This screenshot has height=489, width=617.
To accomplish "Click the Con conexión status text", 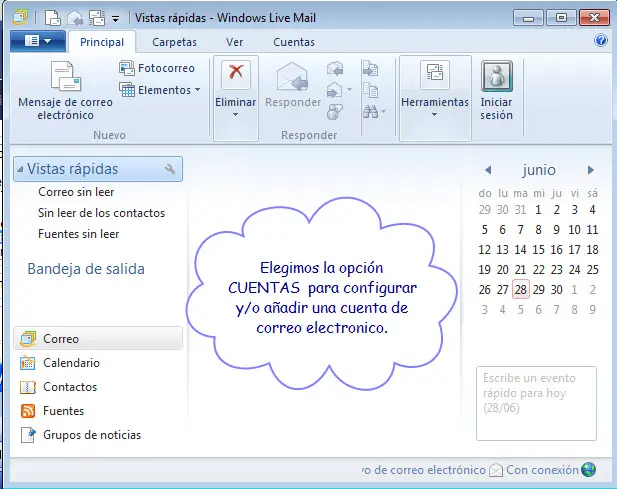I will point(542,470).
